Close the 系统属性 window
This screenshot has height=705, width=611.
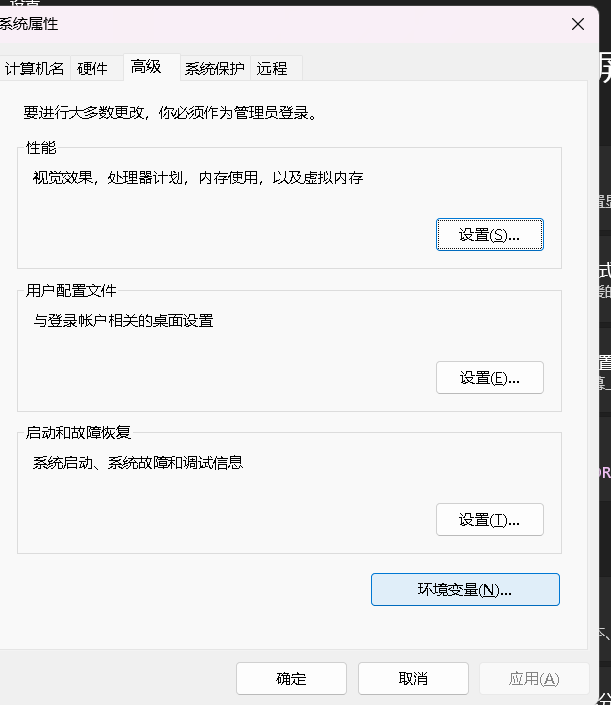pyautogui.click(x=578, y=24)
